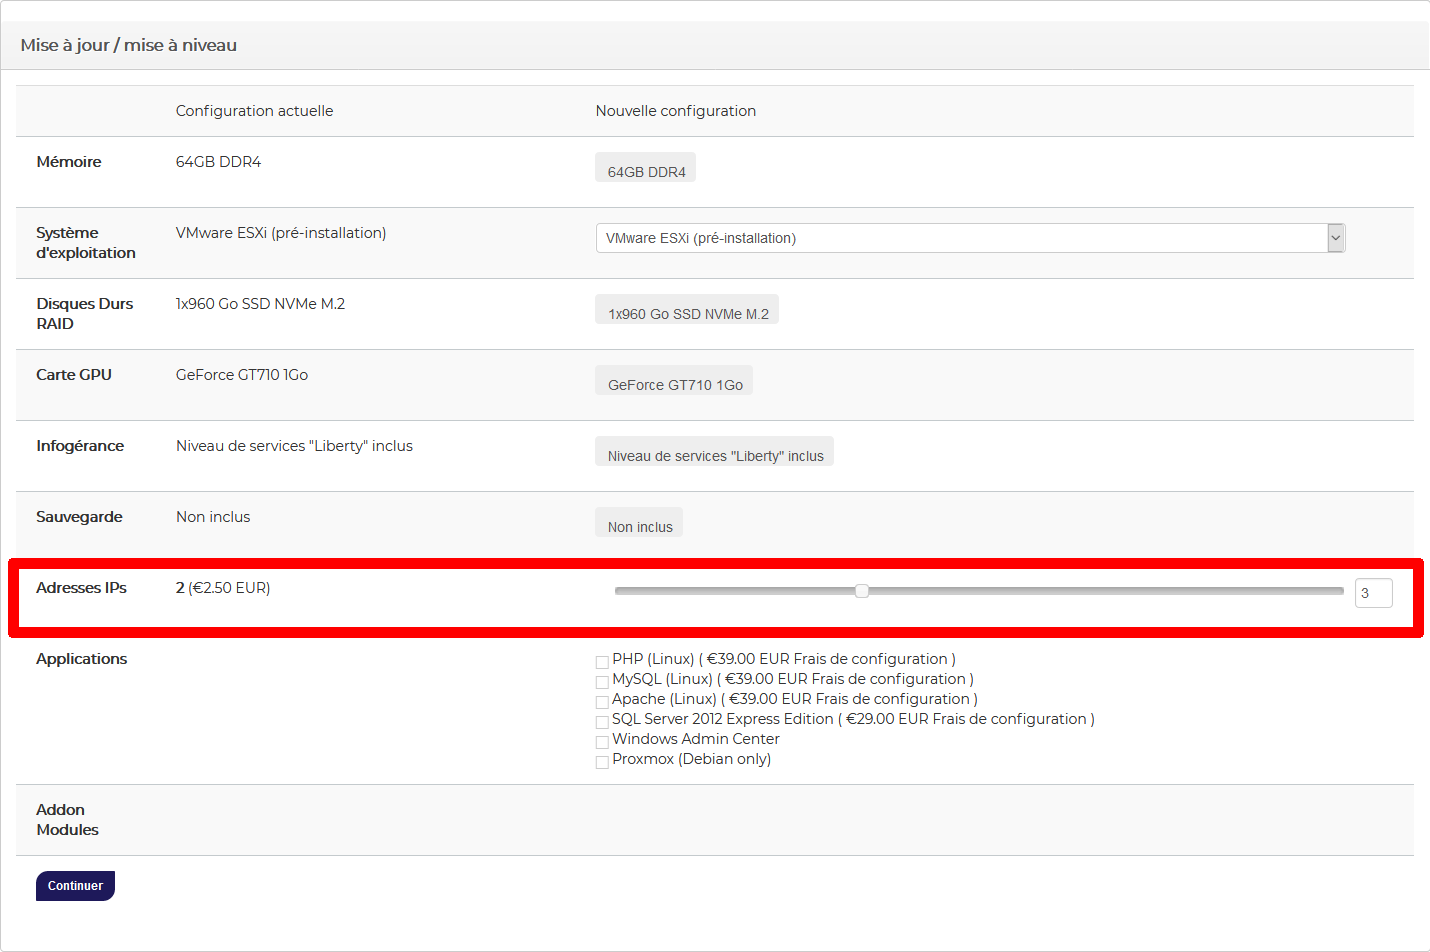Click the Continuer button
1430x952 pixels.
coord(75,886)
